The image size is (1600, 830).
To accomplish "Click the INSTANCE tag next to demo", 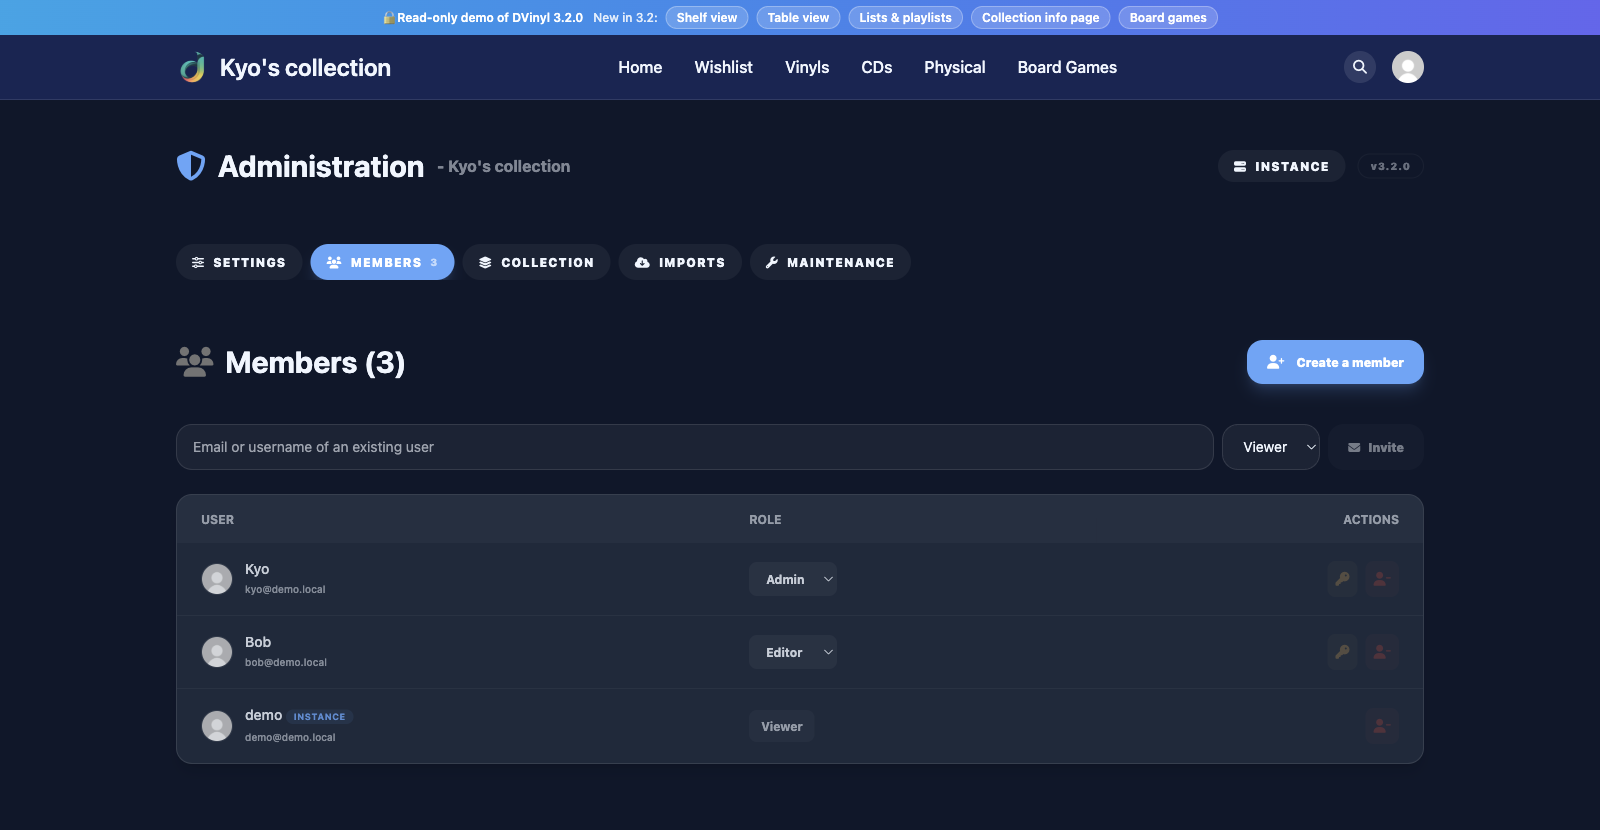I will click(320, 716).
